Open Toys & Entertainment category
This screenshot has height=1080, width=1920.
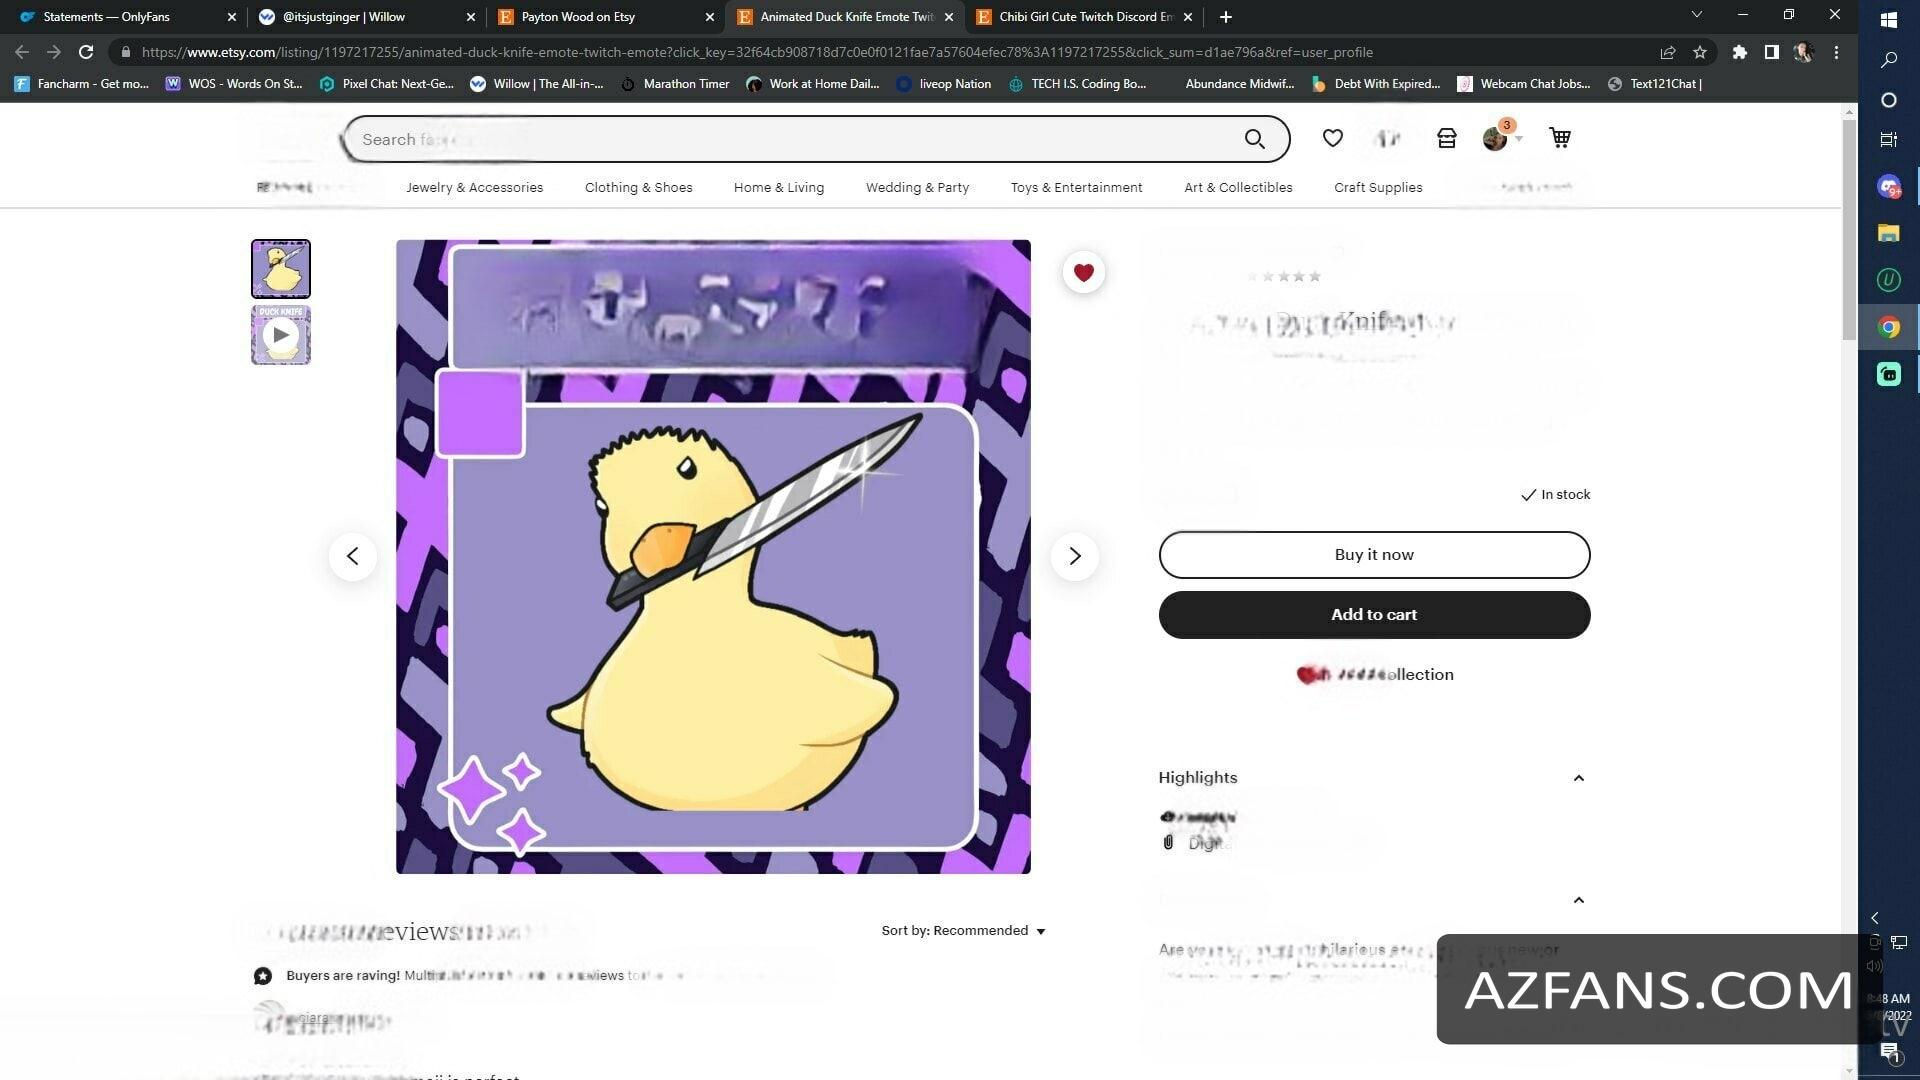tap(1076, 187)
